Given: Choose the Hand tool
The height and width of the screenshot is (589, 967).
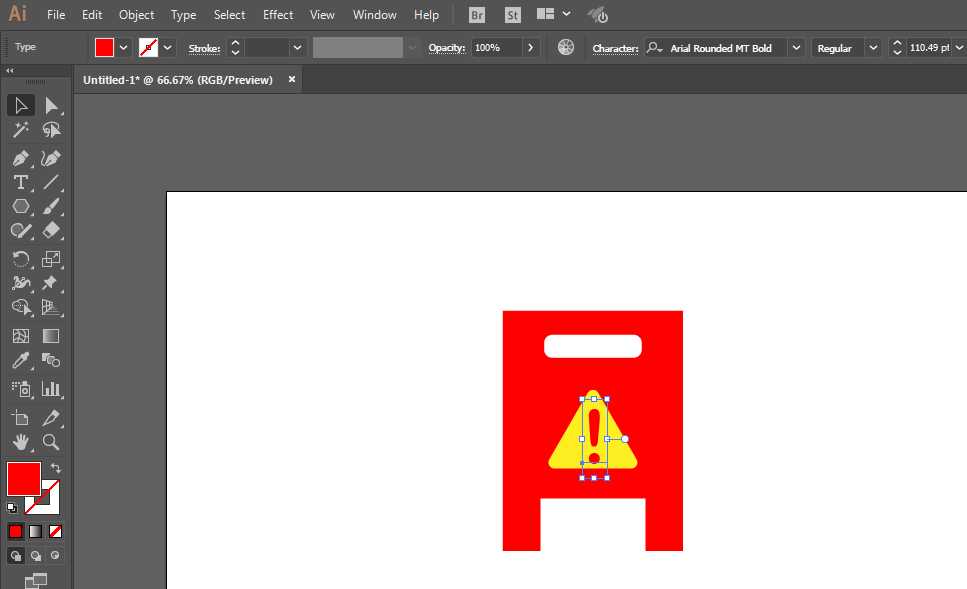Looking at the screenshot, I should pos(20,442).
